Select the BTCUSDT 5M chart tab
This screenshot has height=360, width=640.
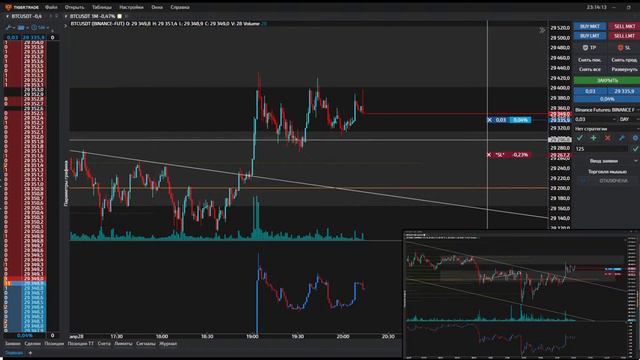(x=92, y=16)
